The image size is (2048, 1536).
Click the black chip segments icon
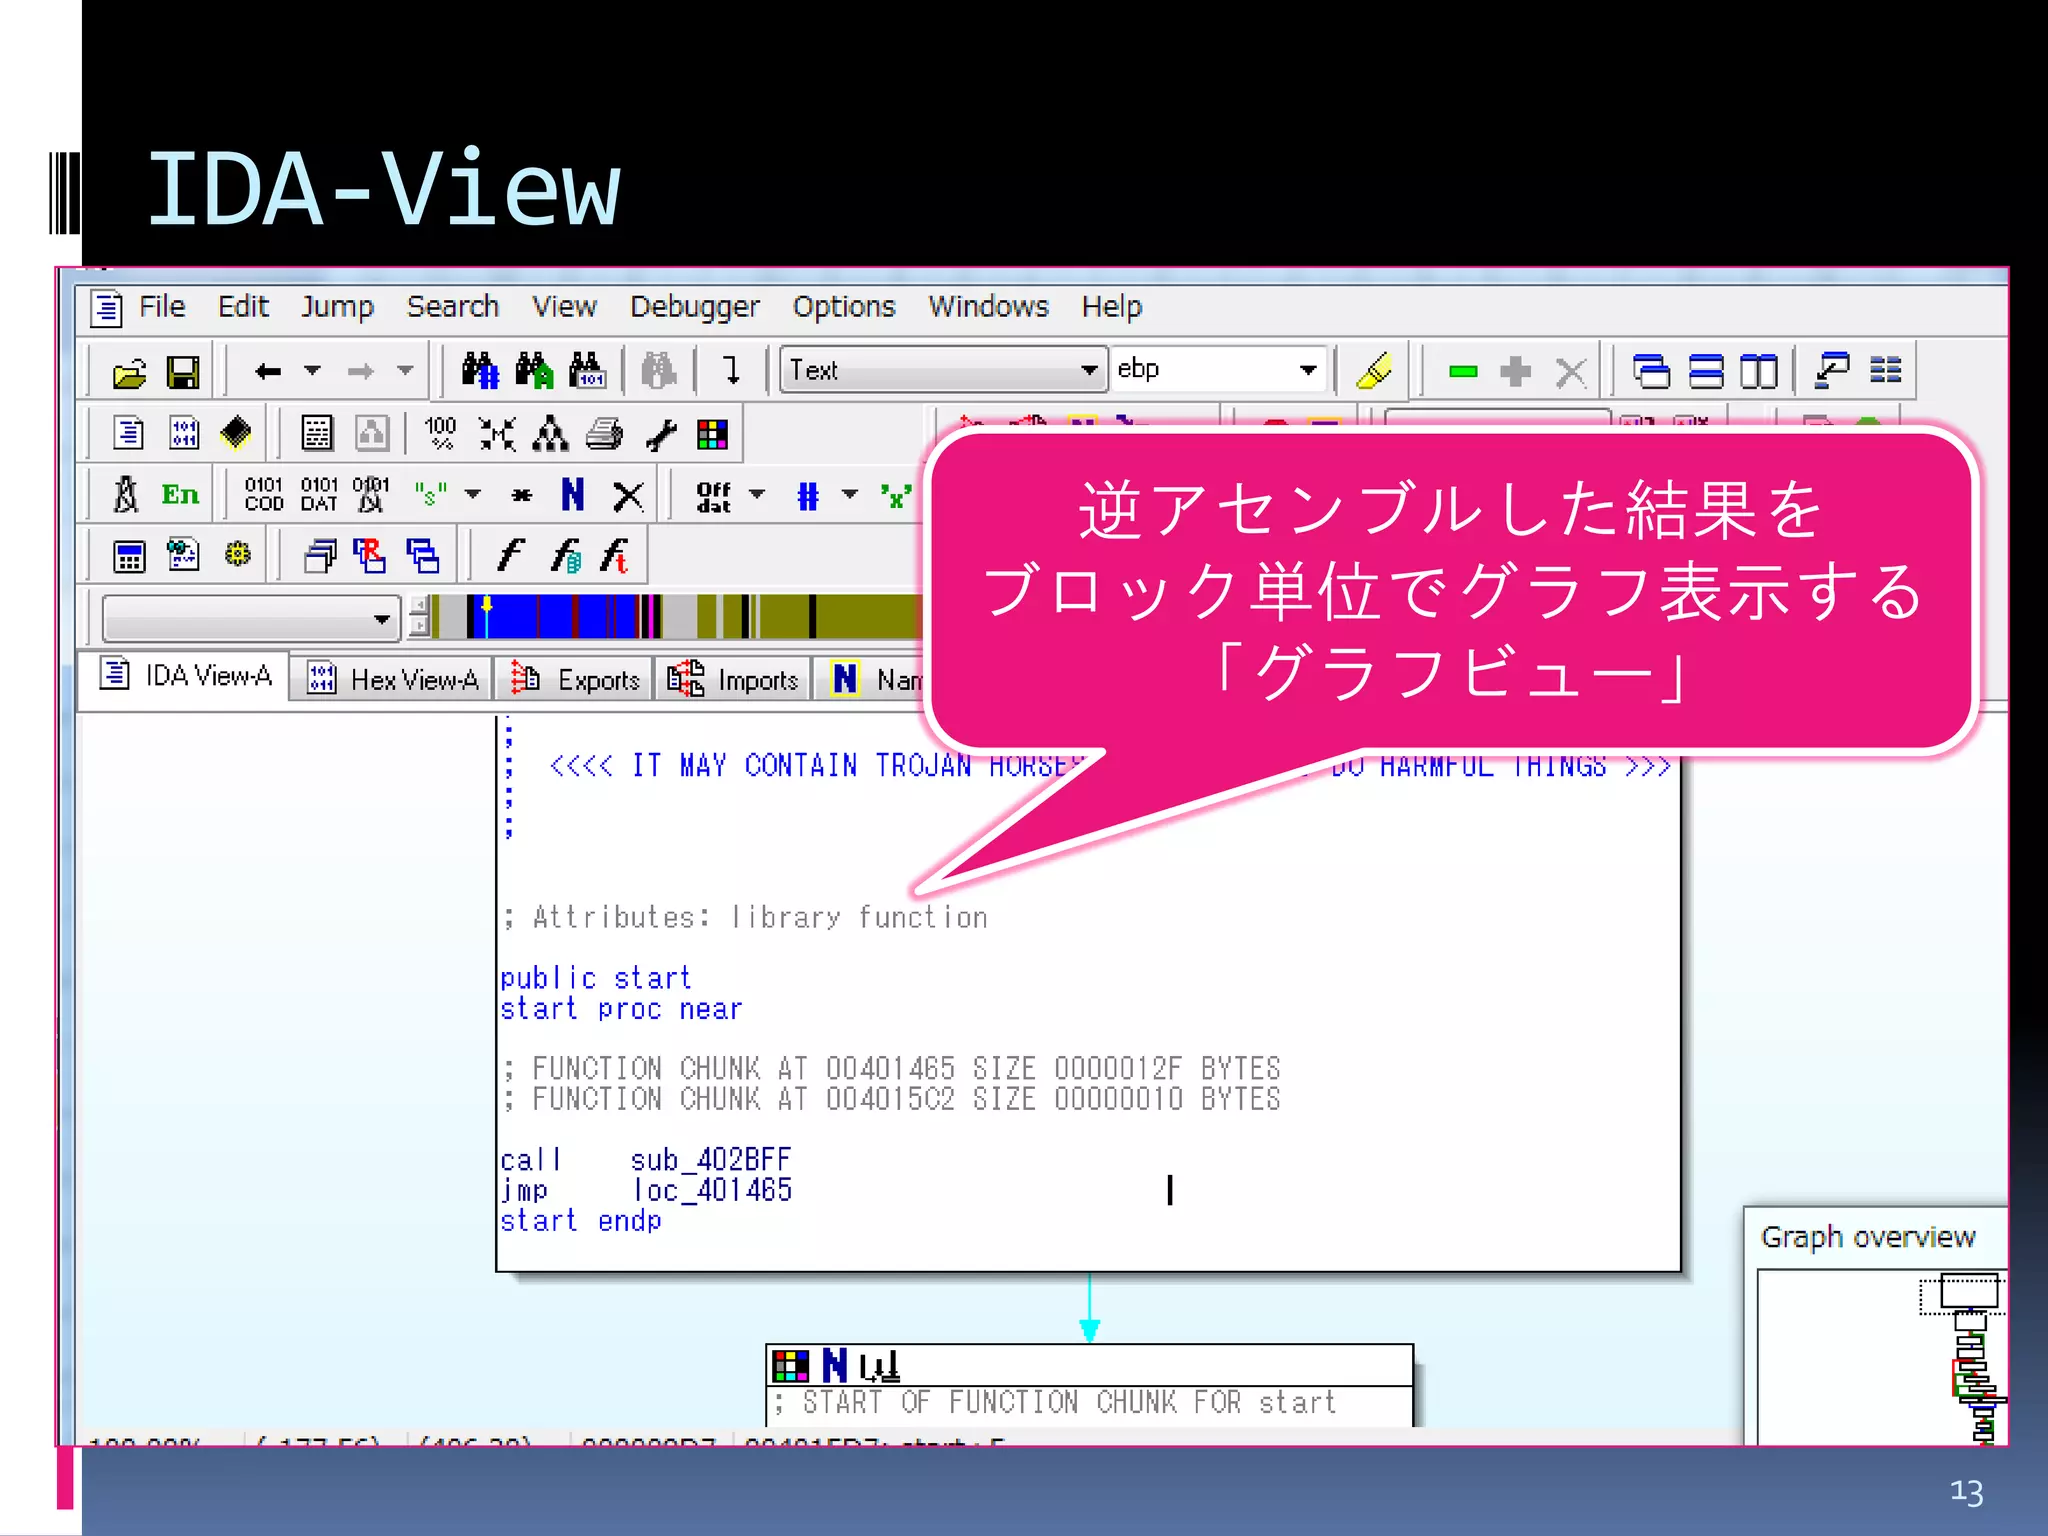[x=237, y=433]
